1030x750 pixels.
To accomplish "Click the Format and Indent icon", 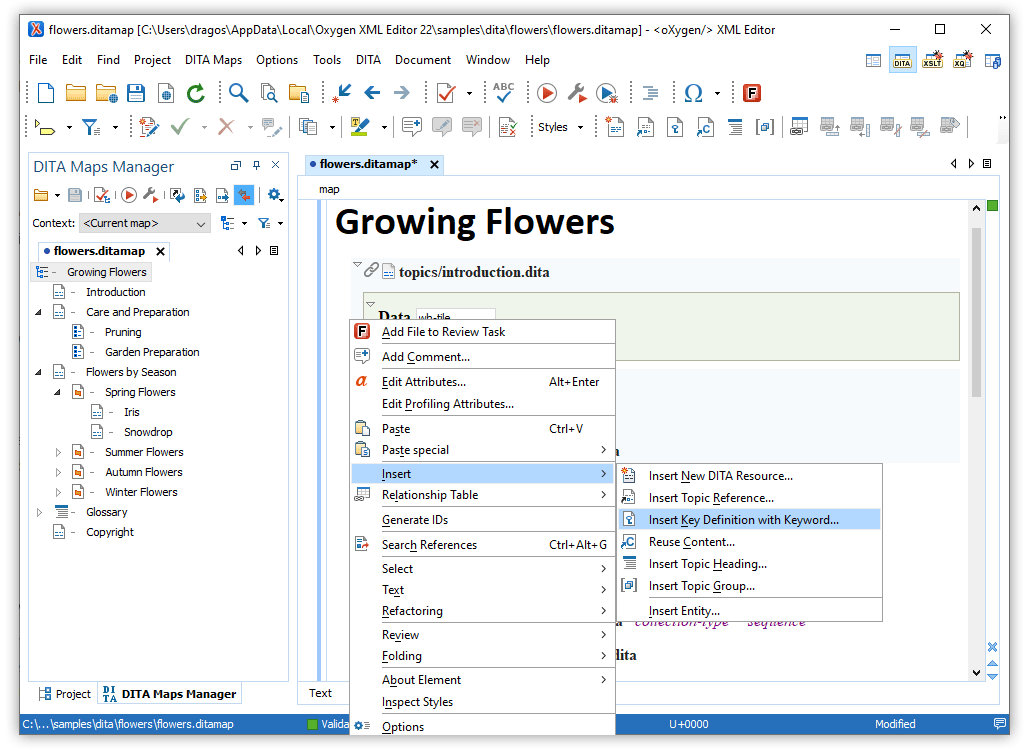I will click(650, 93).
